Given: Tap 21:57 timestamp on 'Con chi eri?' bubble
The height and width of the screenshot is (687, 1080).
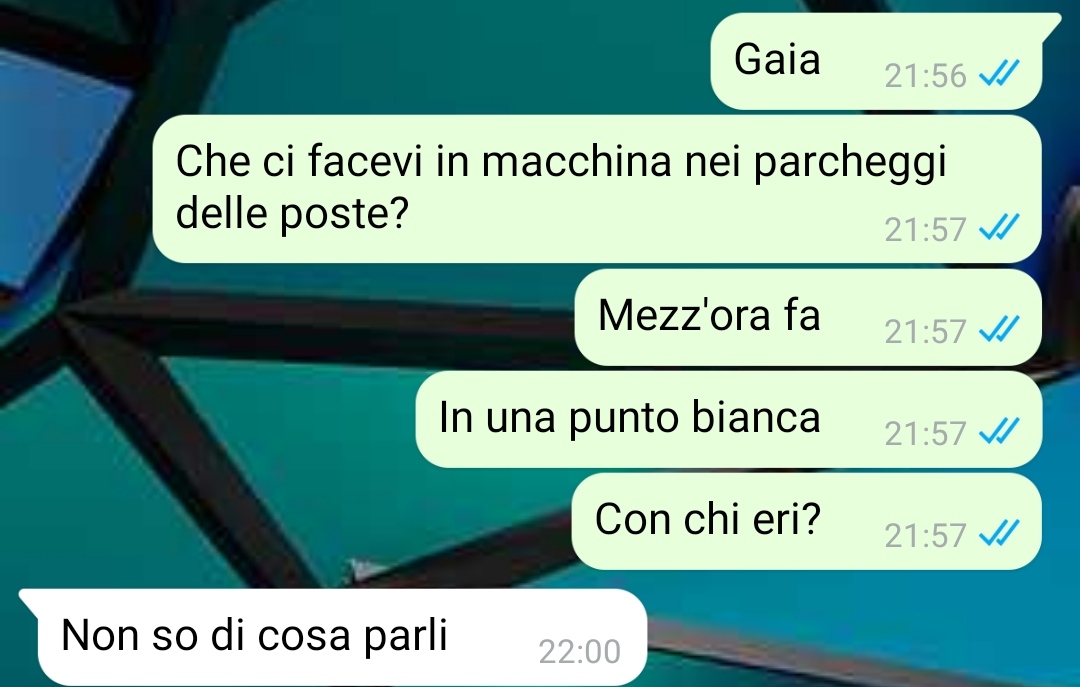Looking at the screenshot, I should (925, 536).
